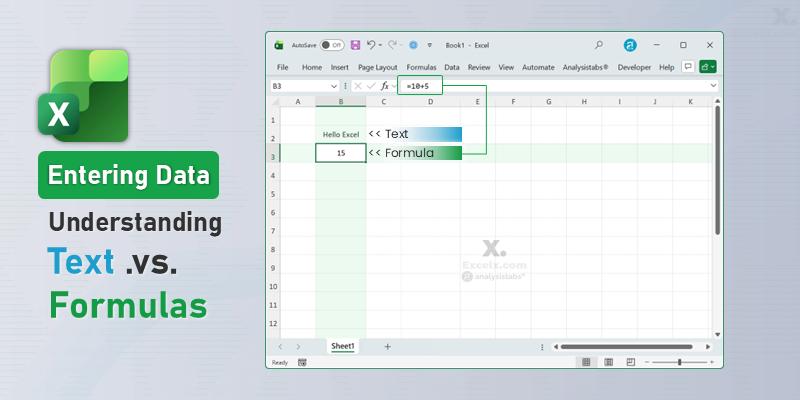Switch to the Review tab
Screen dimensions: 800x400
479,67
